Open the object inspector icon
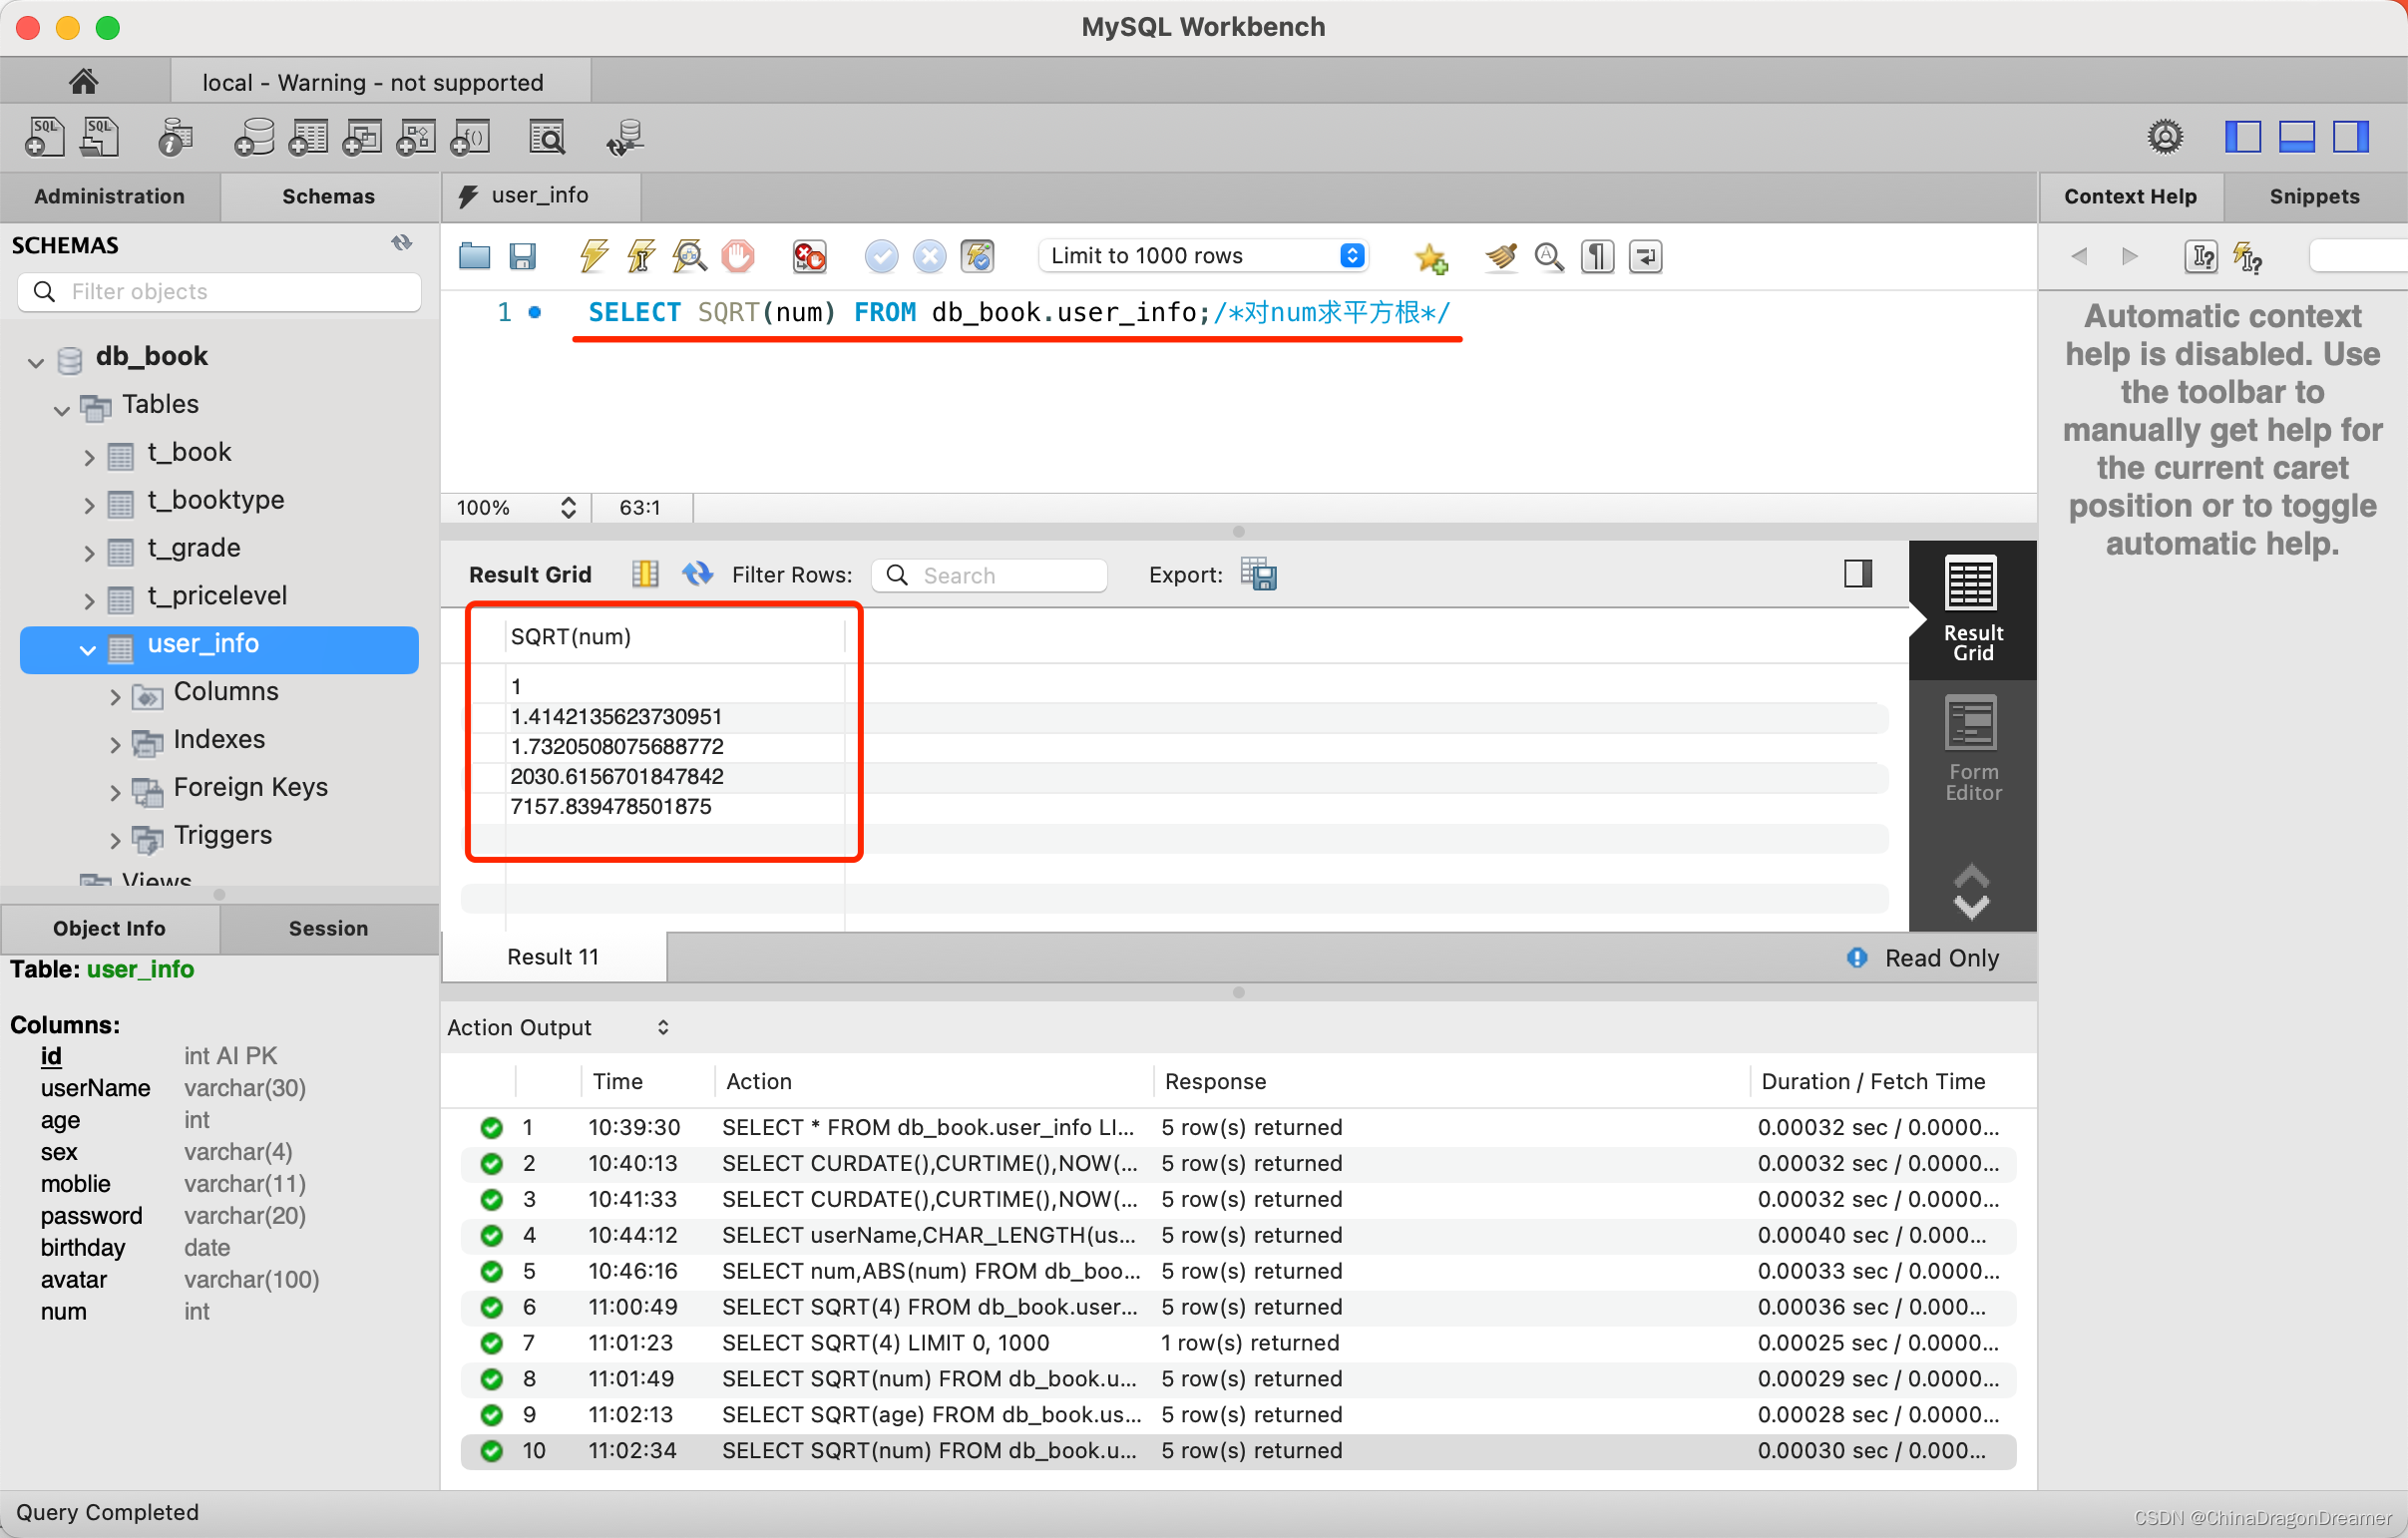This screenshot has width=2408, height=1538. [175, 137]
